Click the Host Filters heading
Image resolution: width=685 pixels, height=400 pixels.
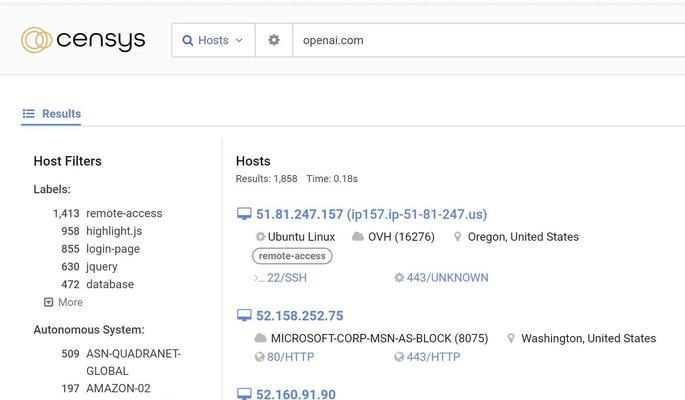coord(68,161)
